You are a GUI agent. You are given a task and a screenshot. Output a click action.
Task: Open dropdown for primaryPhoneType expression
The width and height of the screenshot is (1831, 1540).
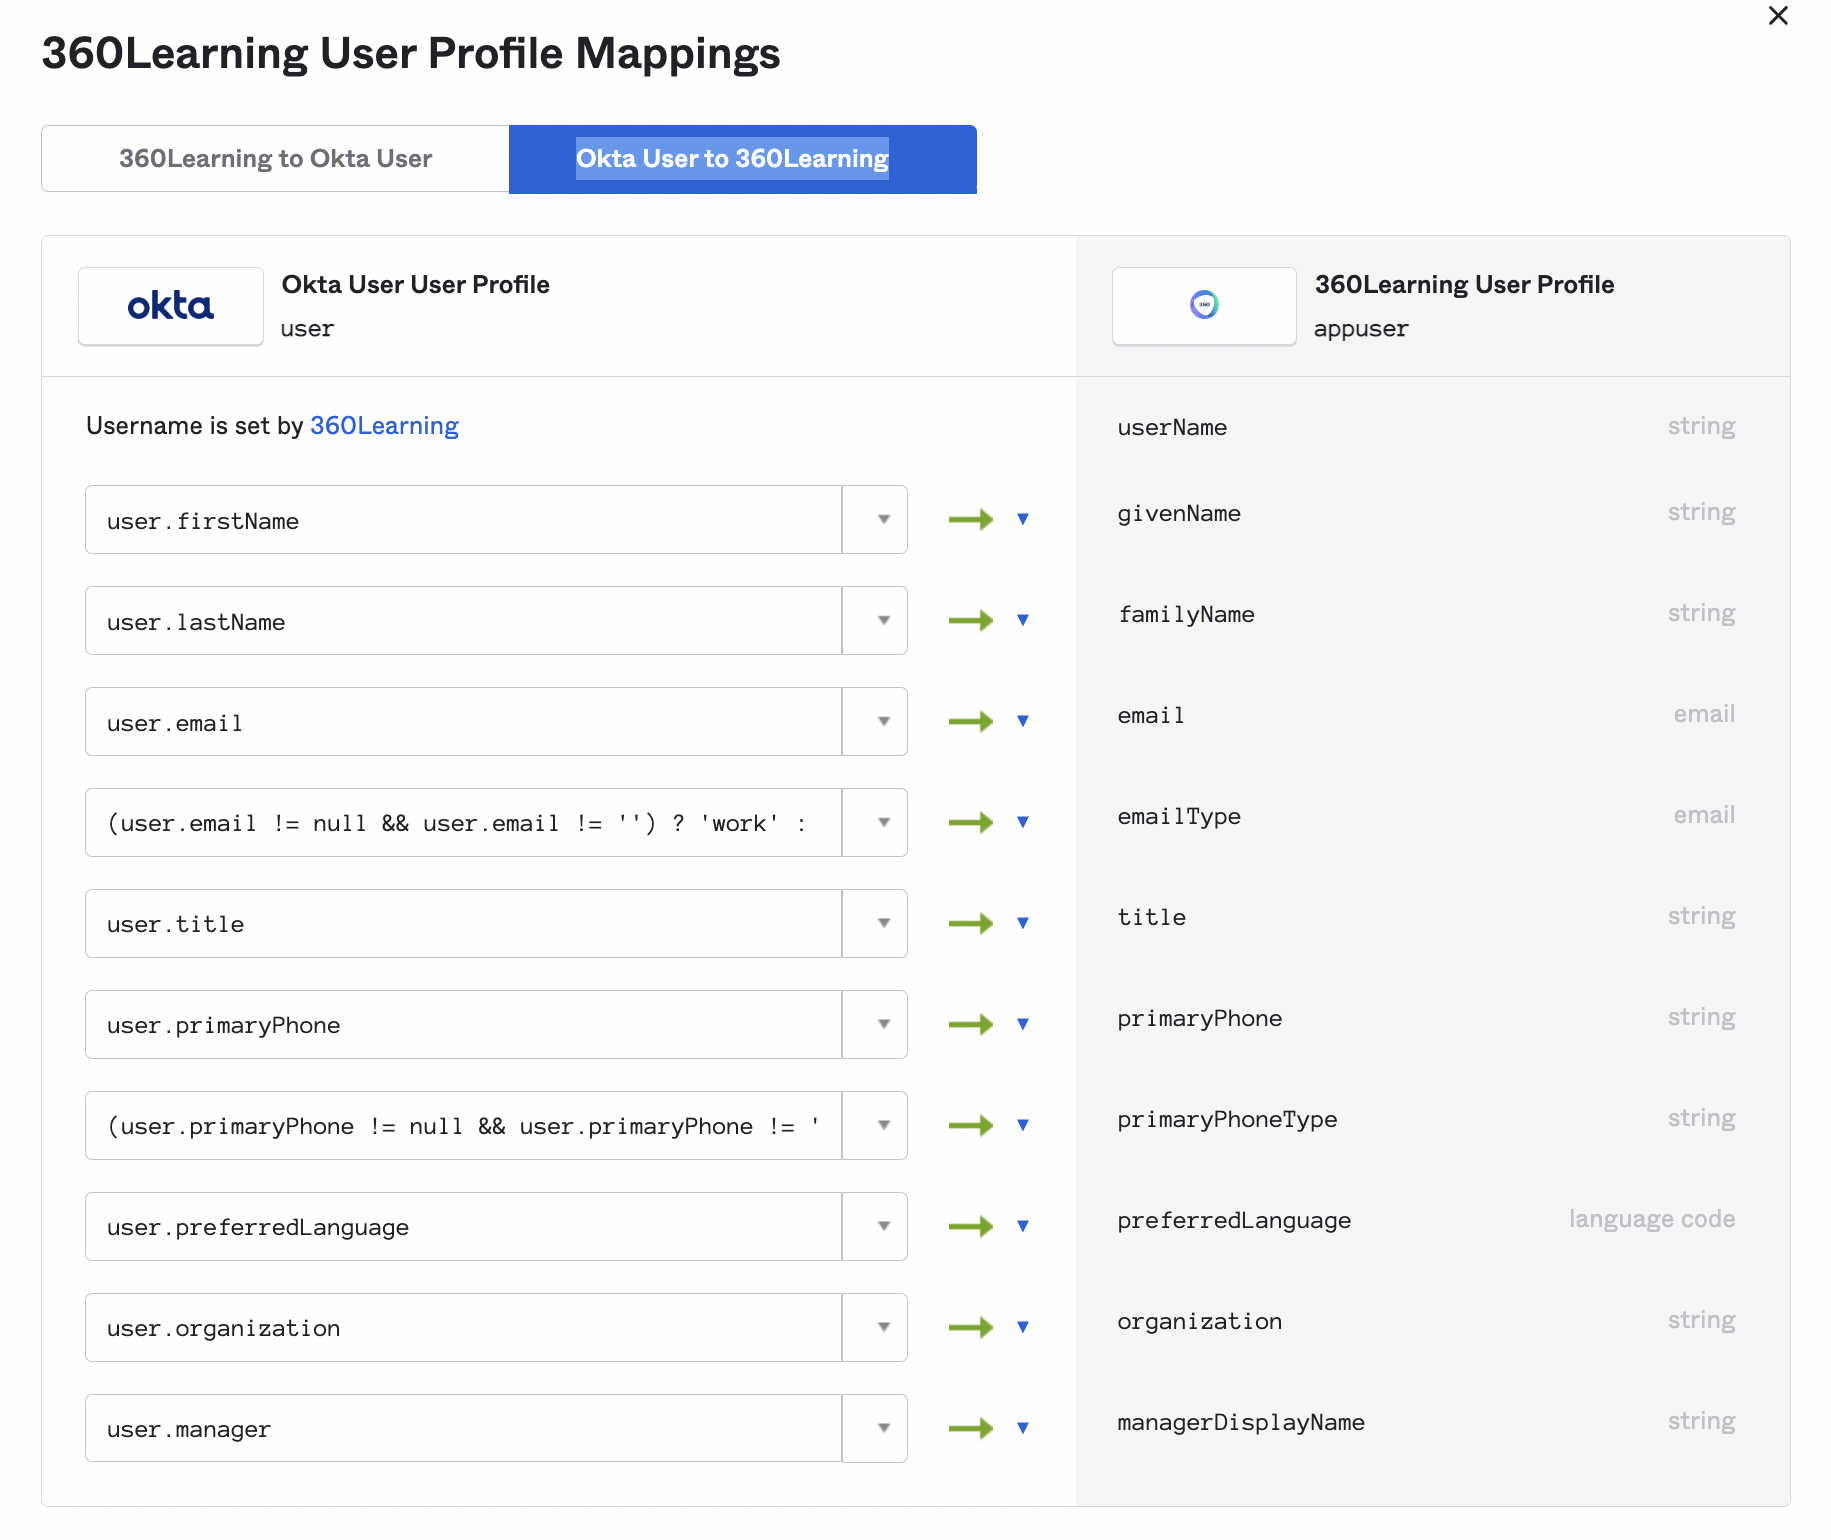[875, 1126]
